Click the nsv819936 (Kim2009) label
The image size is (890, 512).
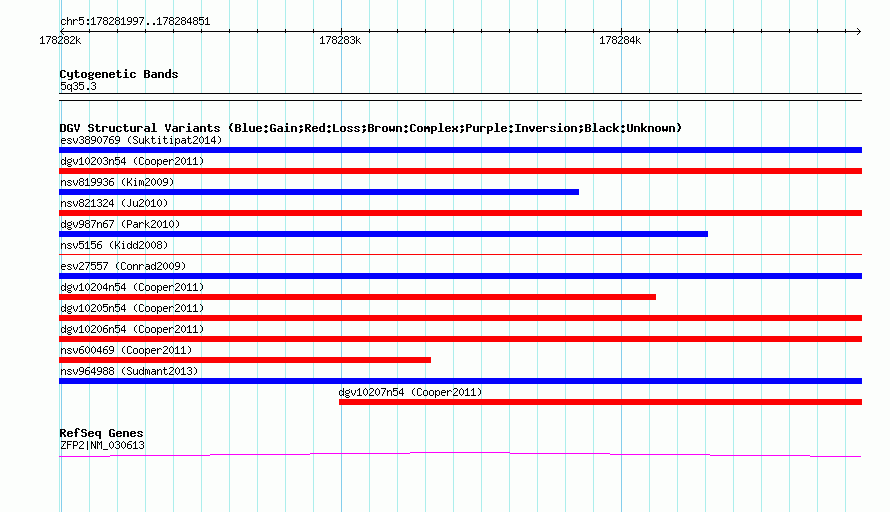(x=117, y=182)
